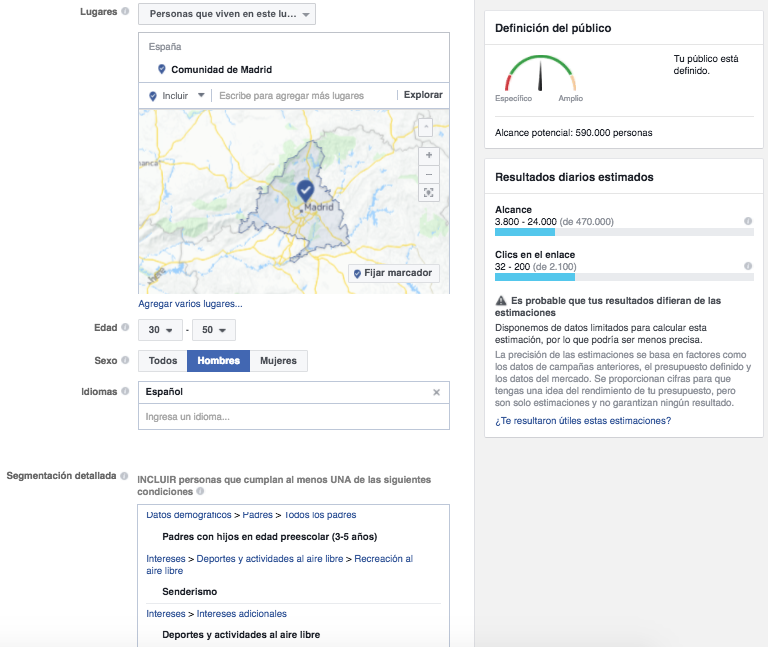
Task: Click the info icon beside Lugares
Action: [125, 12]
